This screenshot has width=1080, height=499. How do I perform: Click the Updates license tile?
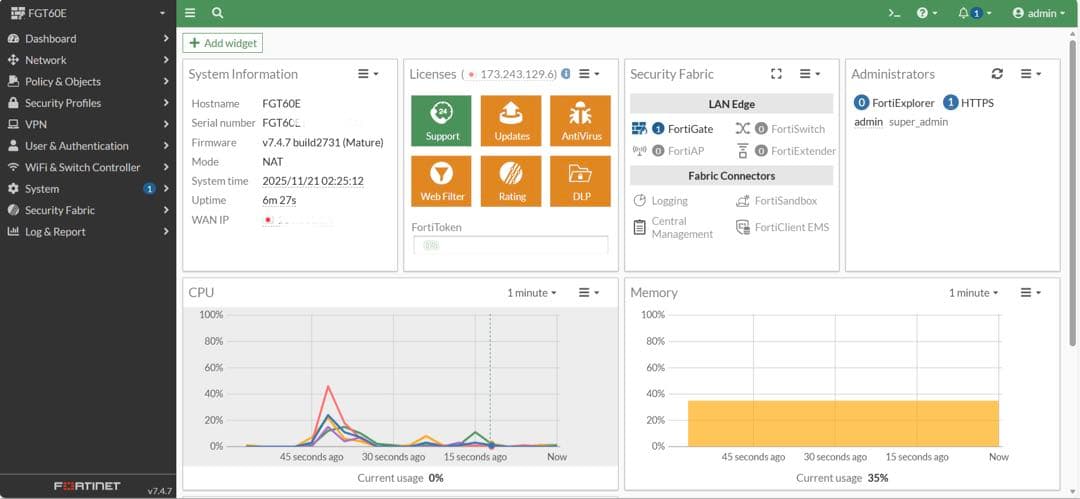point(511,121)
